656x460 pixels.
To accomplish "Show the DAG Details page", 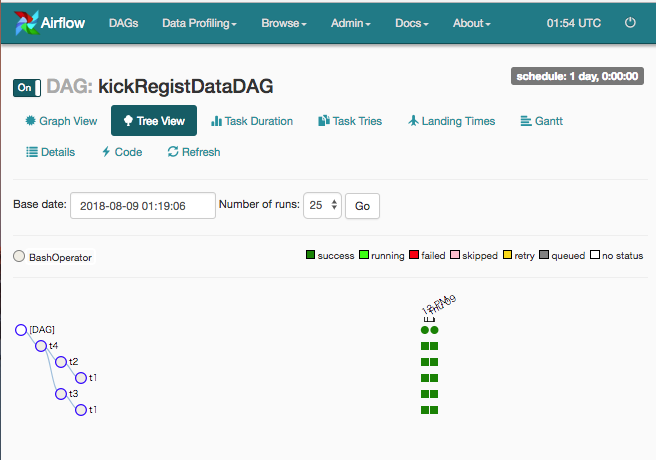I will (50, 152).
